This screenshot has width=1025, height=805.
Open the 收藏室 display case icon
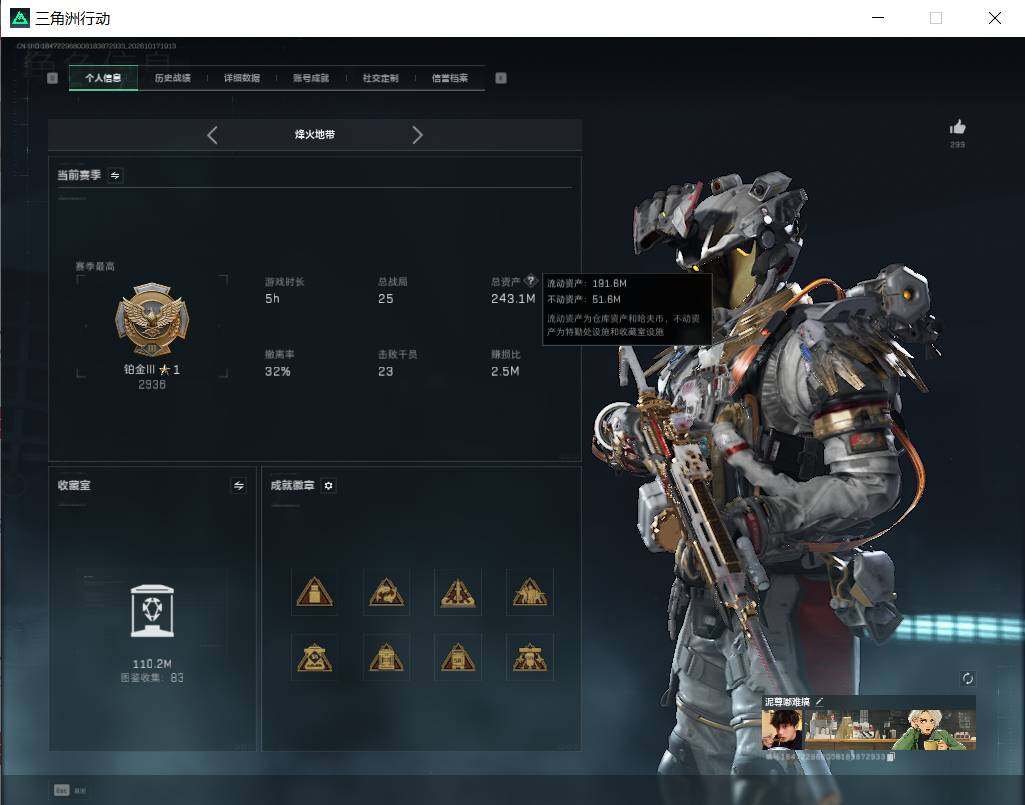coord(152,611)
